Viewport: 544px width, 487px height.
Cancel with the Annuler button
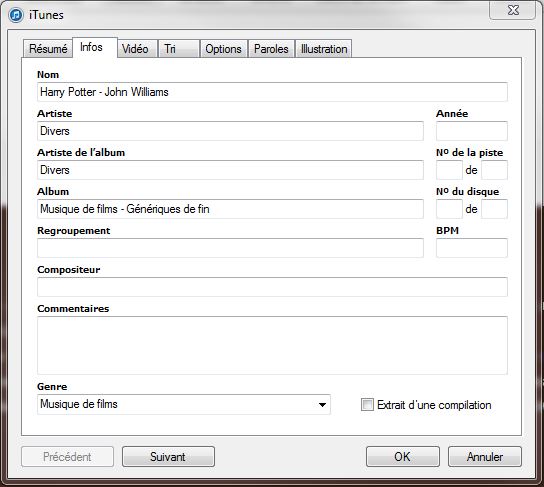[485, 456]
